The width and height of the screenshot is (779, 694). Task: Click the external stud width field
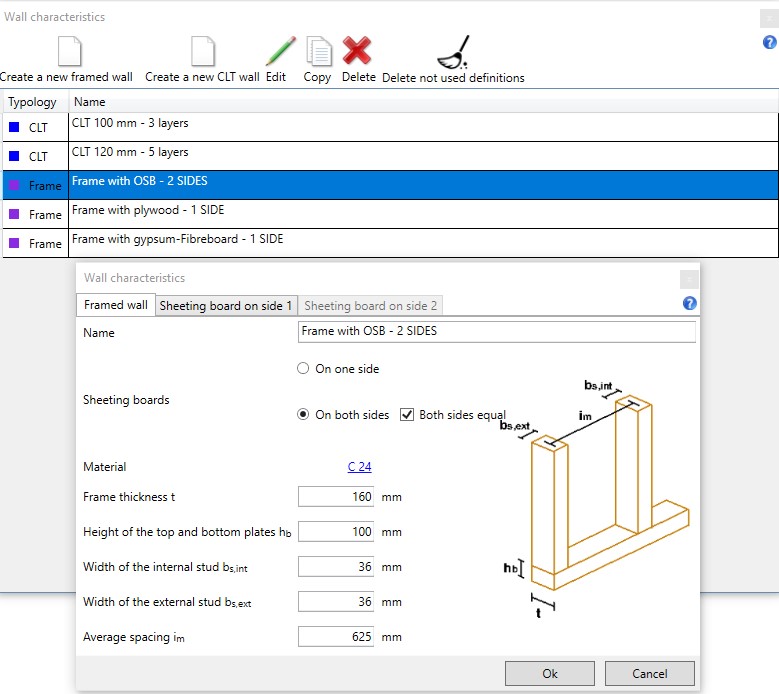tap(336, 602)
